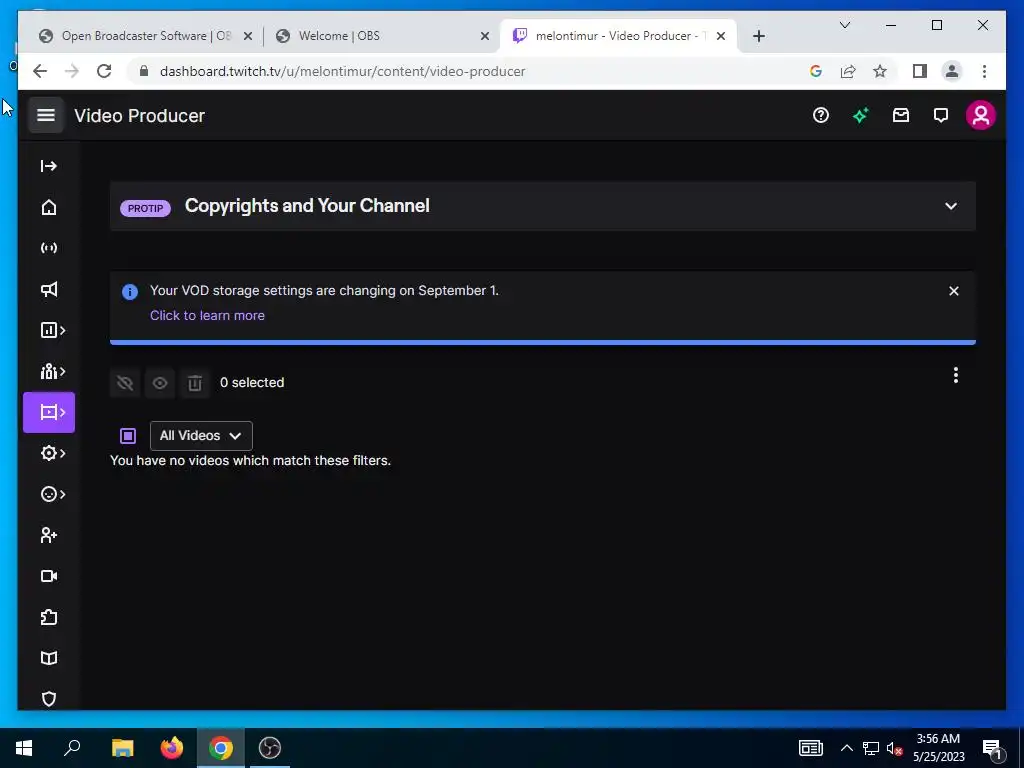
Task: Click the Google icon in address bar
Action: pyautogui.click(x=816, y=71)
